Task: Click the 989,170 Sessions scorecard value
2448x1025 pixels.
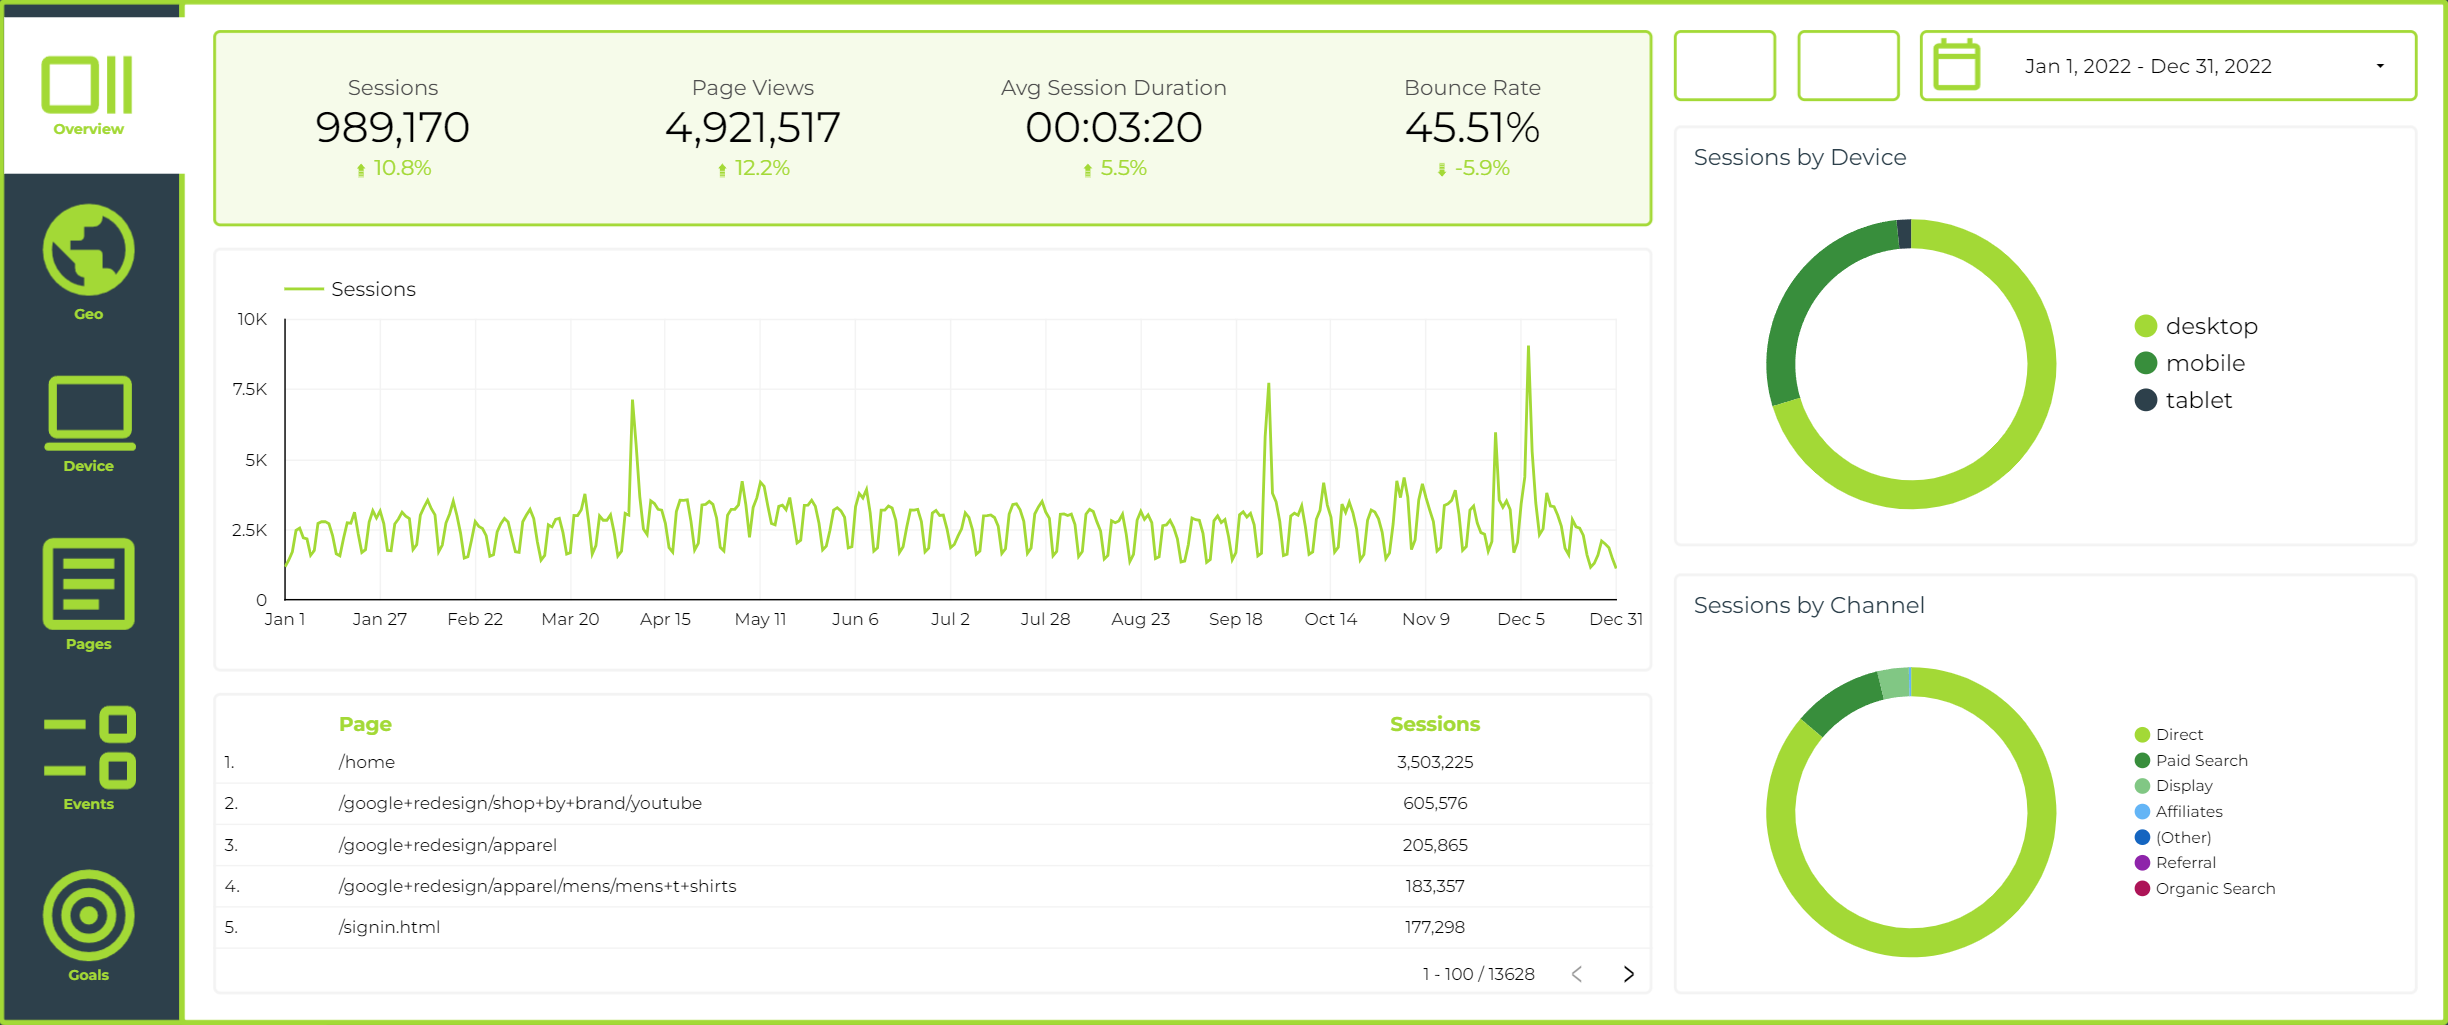Action: tap(392, 128)
